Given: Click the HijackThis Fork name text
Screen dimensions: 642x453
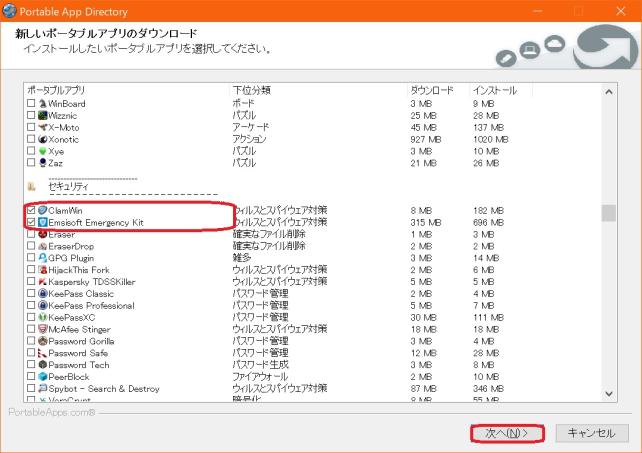Looking at the screenshot, I should point(79,270).
